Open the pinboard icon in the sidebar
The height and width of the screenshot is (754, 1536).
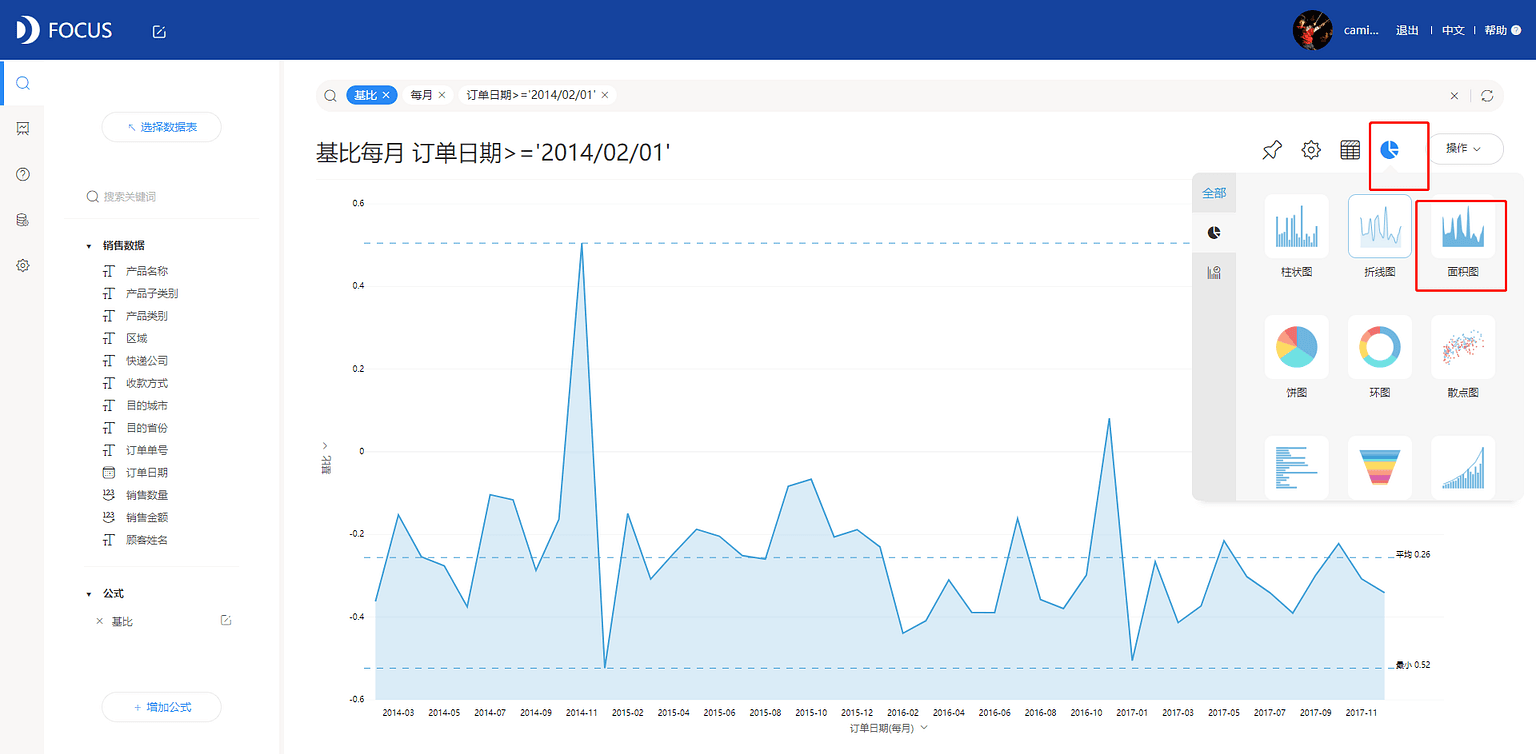[x=22, y=128]
